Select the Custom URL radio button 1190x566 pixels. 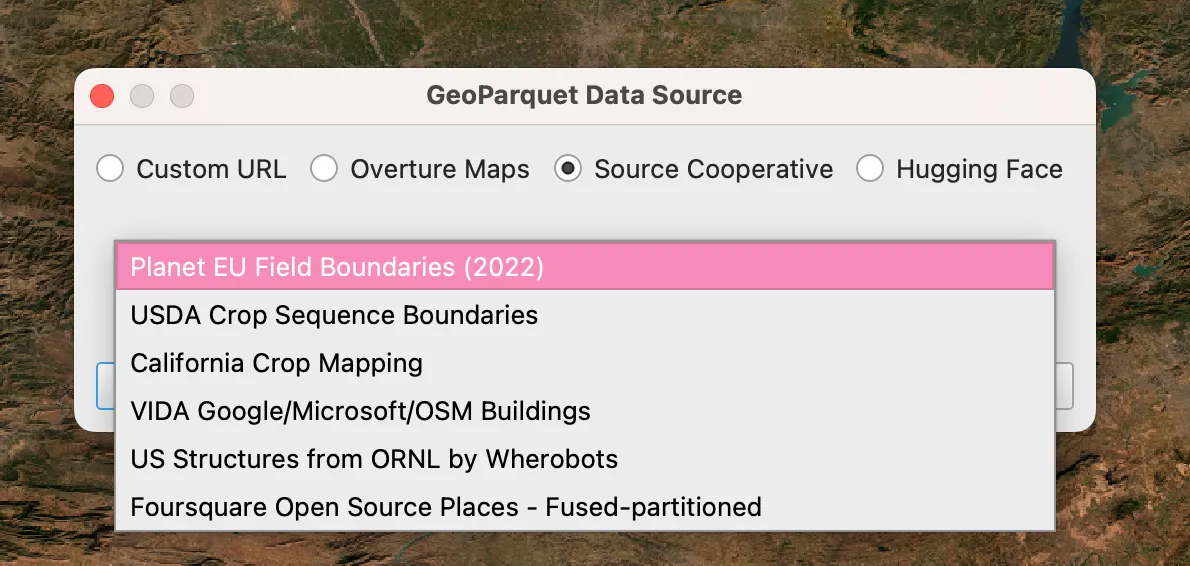coord(110,169)
